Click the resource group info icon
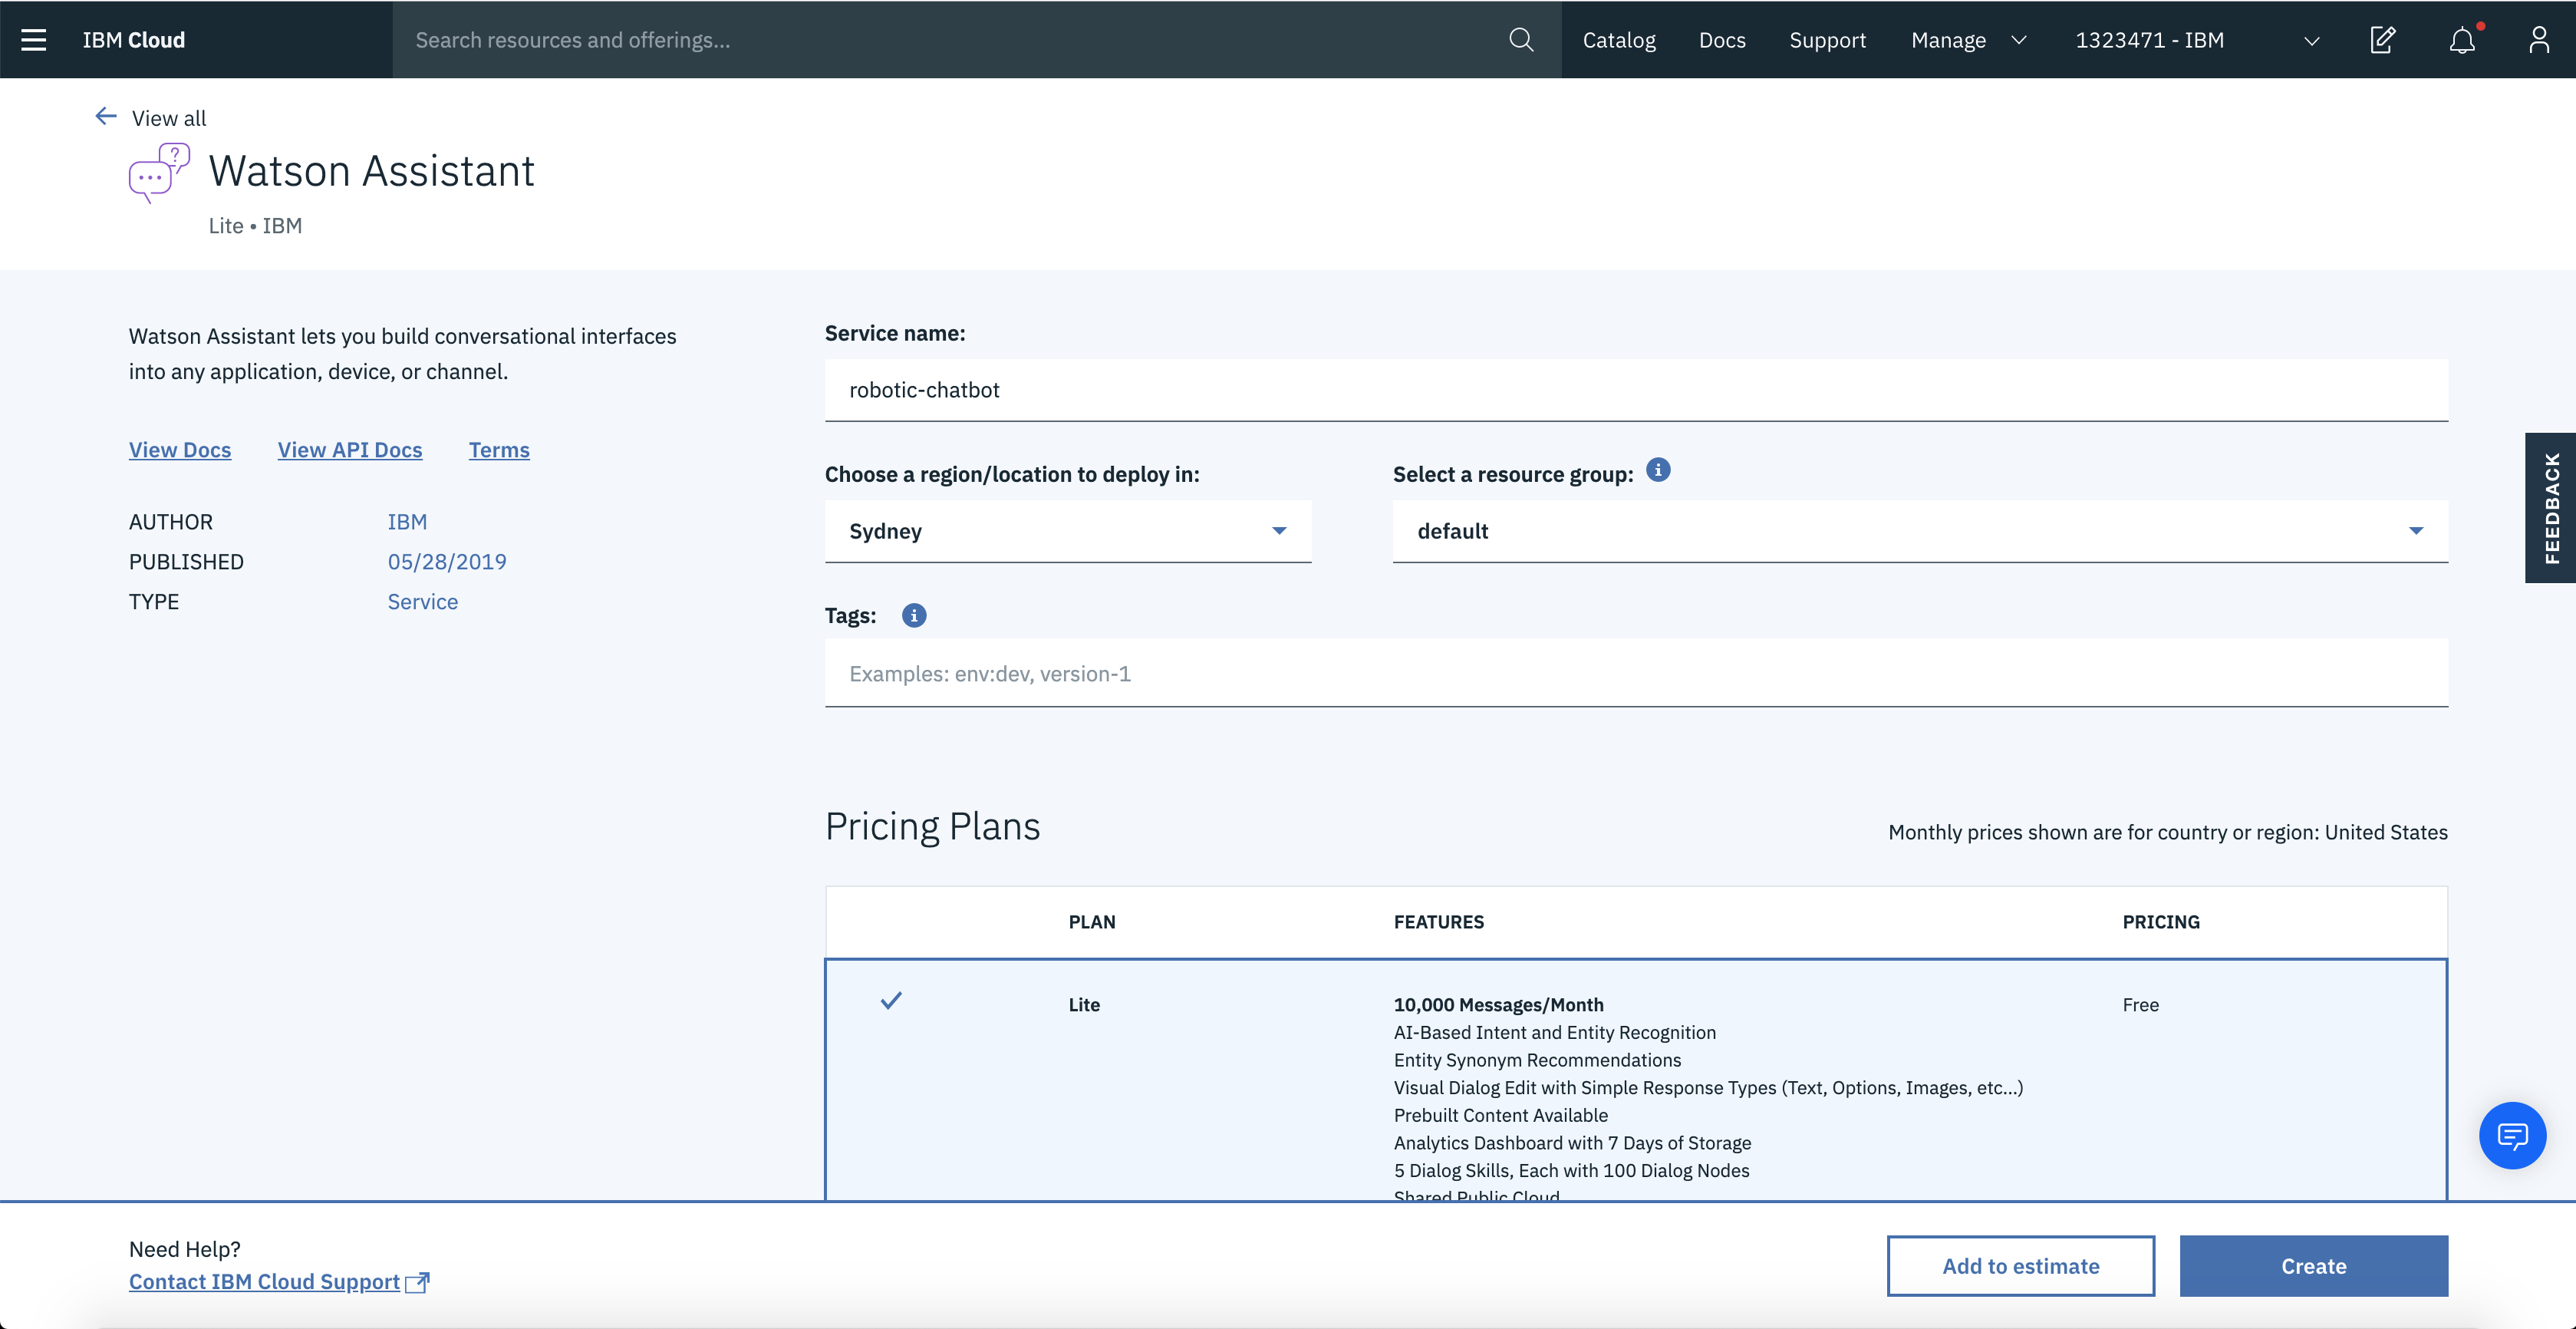 [1658, 470]
